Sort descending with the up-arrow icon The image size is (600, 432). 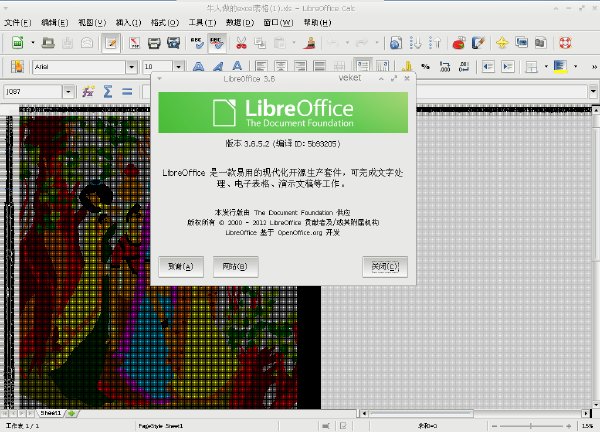pos(435,42)
